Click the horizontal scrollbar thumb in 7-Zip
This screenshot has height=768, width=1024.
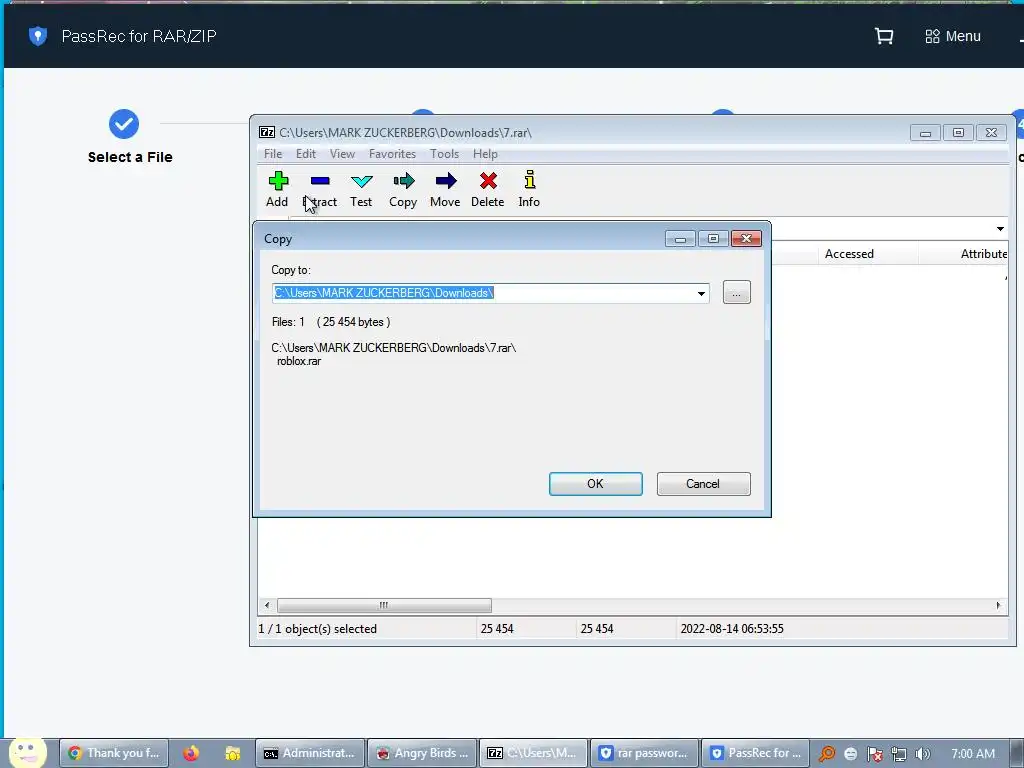pos(384,605)
